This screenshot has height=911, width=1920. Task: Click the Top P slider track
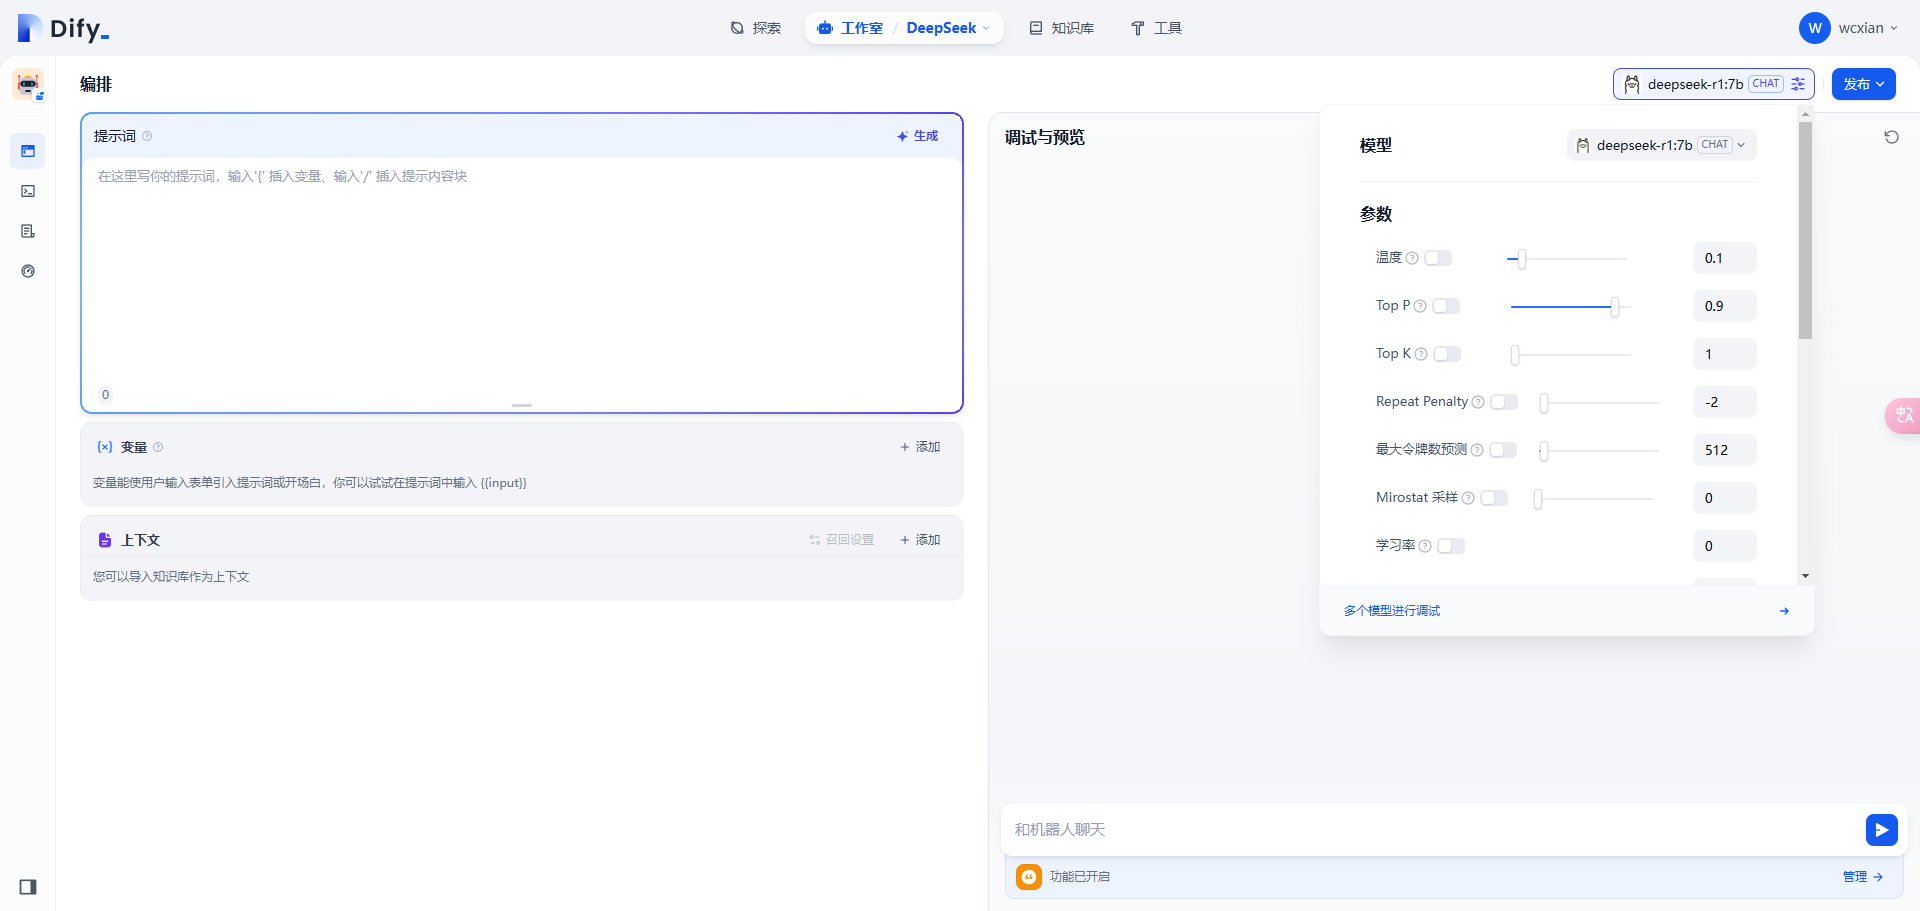(x=1571, y=307)
